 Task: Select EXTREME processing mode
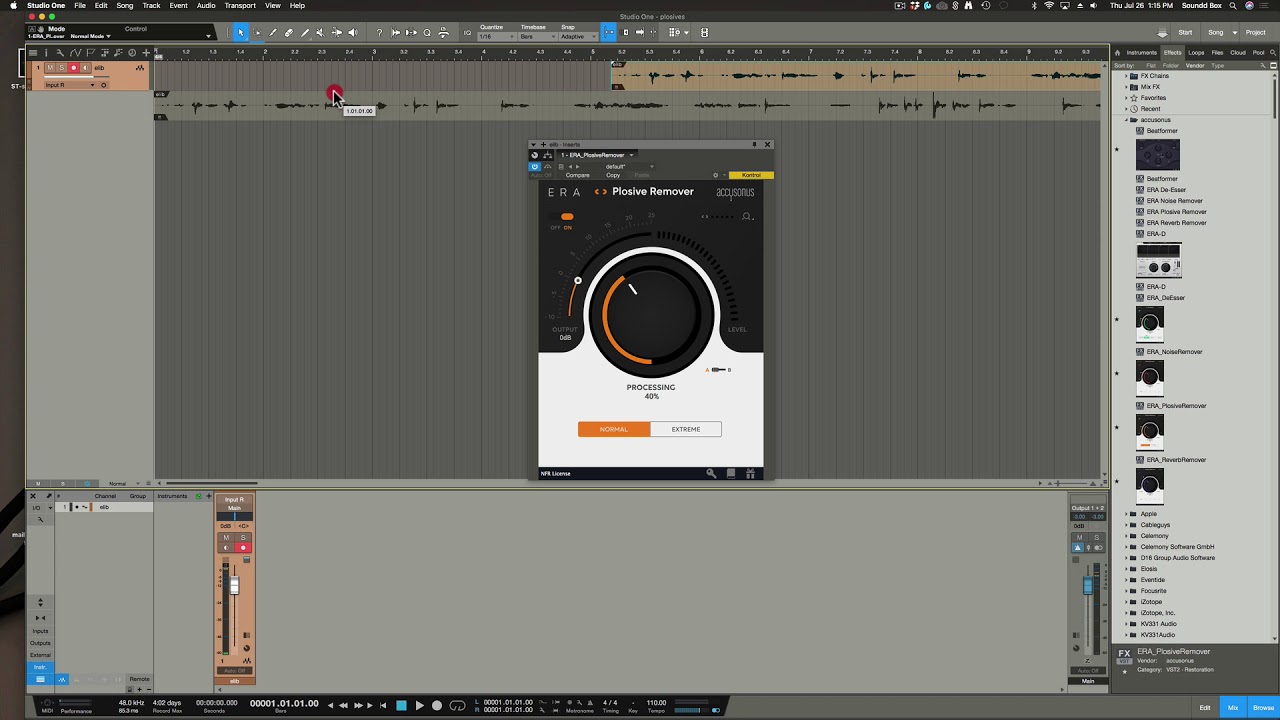(686, 429)
